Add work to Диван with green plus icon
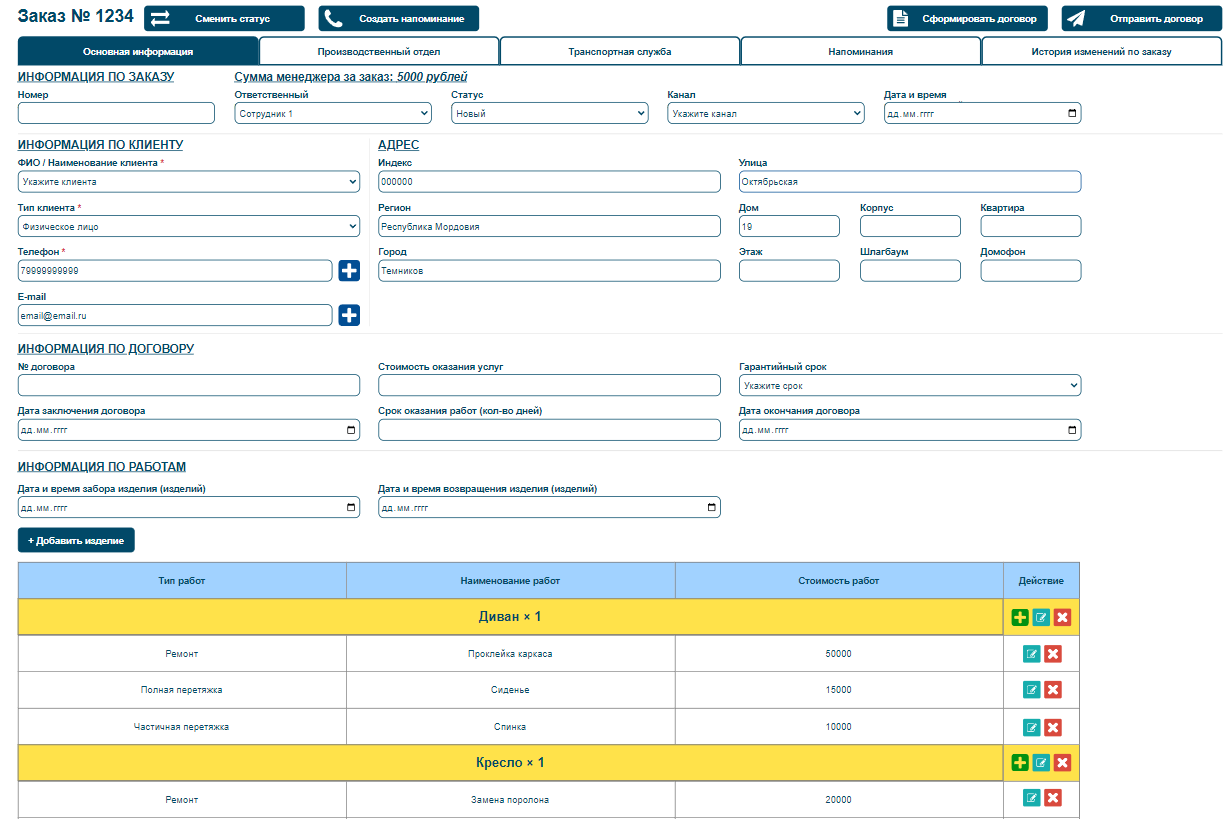The image size is (1232, 819). pyautogui.click(x=1020, y=617)
